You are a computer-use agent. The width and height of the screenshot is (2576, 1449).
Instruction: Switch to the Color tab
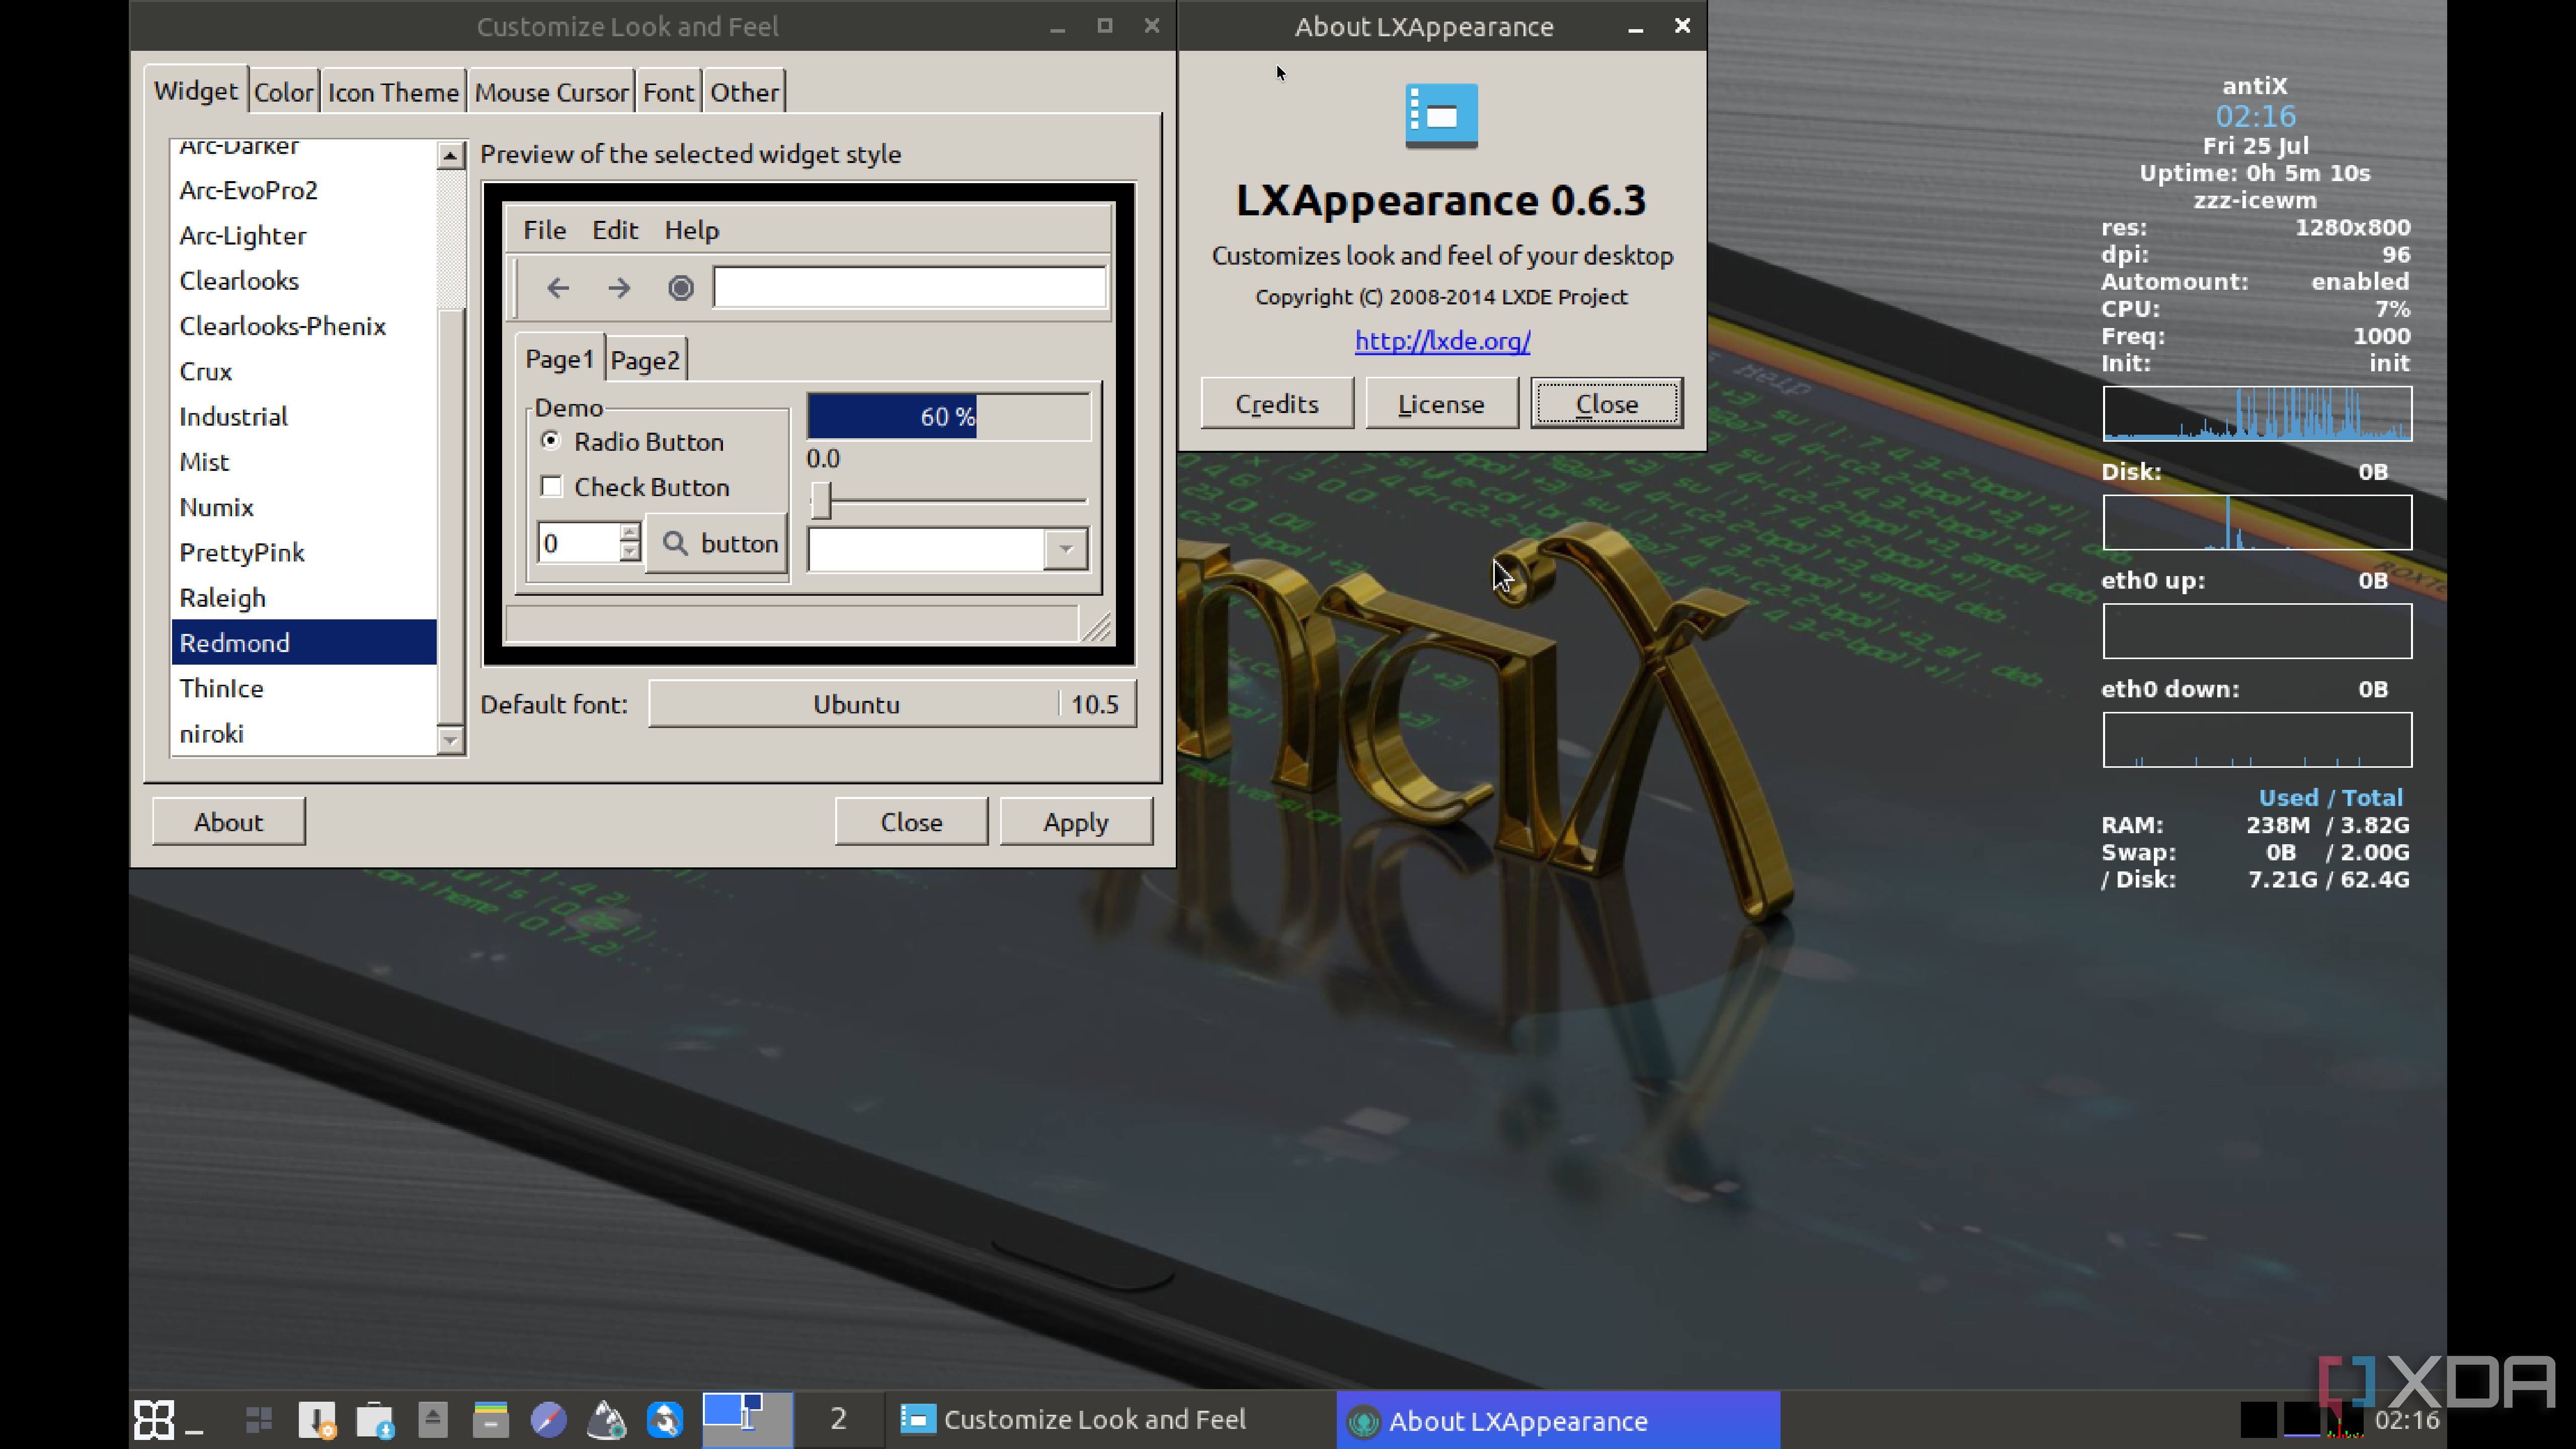(284, 92)
